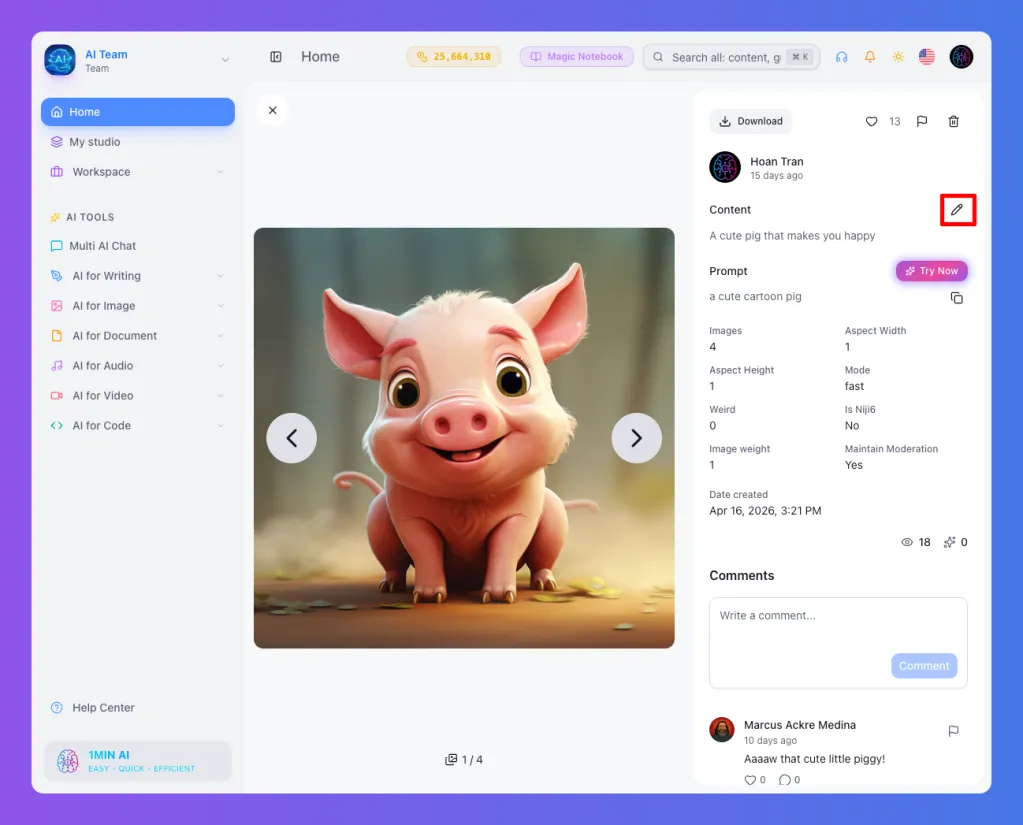The image size is (1023, 825).
Task: Open the AI Team switcher dropdown
Action: point(225,60)
